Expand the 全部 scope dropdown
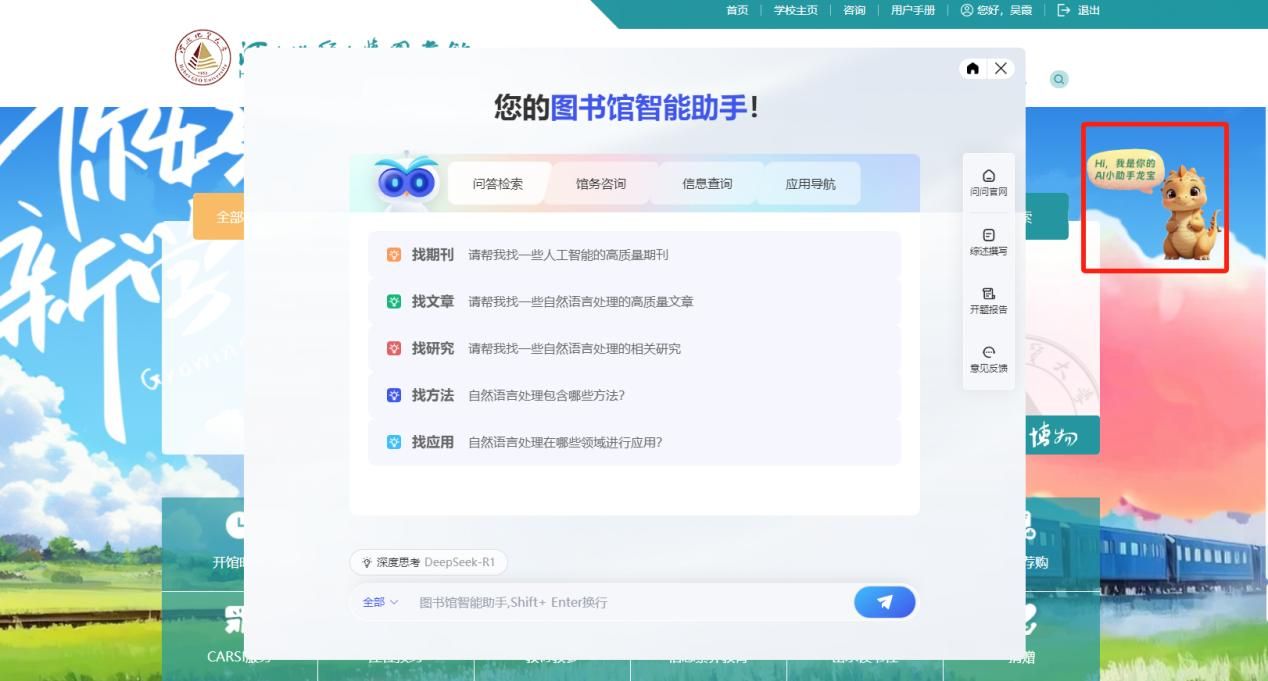Image resolution: width=1268 pixels, height=681 pixels. pyautogui.click(x=380, y=602)
